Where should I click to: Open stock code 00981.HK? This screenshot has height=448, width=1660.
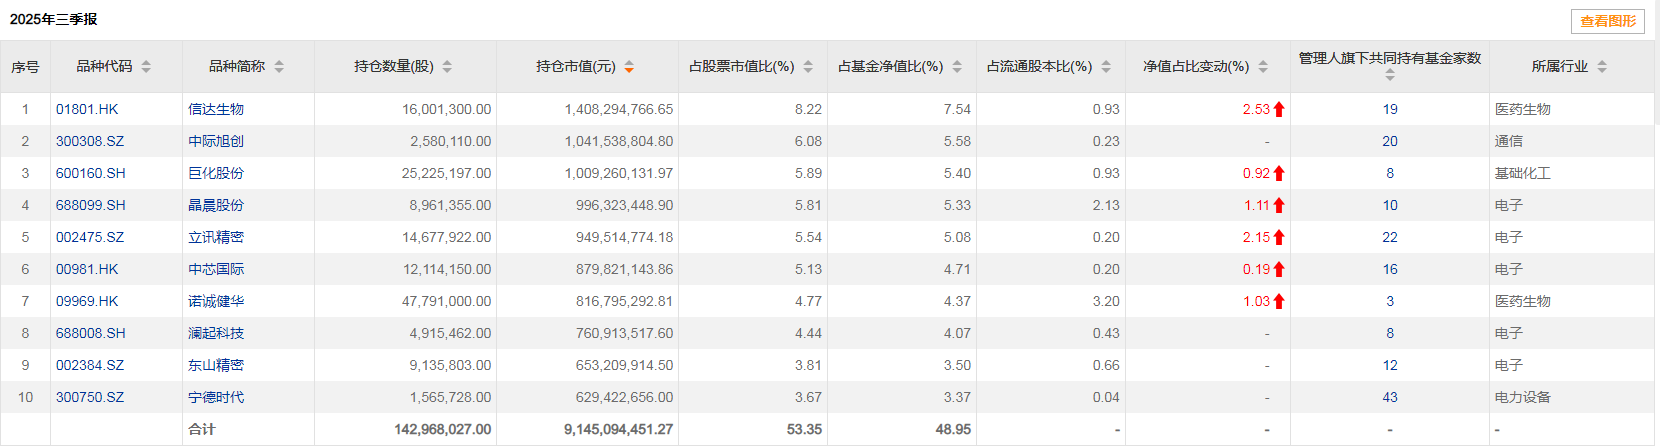pos(87,269)
